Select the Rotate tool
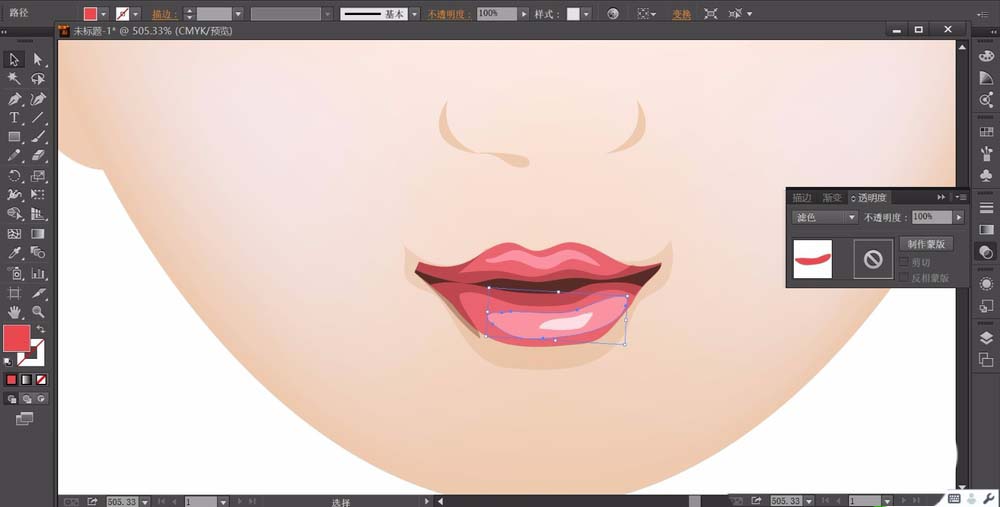Image resolution: width=1000 pixels, height=507 pixels. pos(14,175)
